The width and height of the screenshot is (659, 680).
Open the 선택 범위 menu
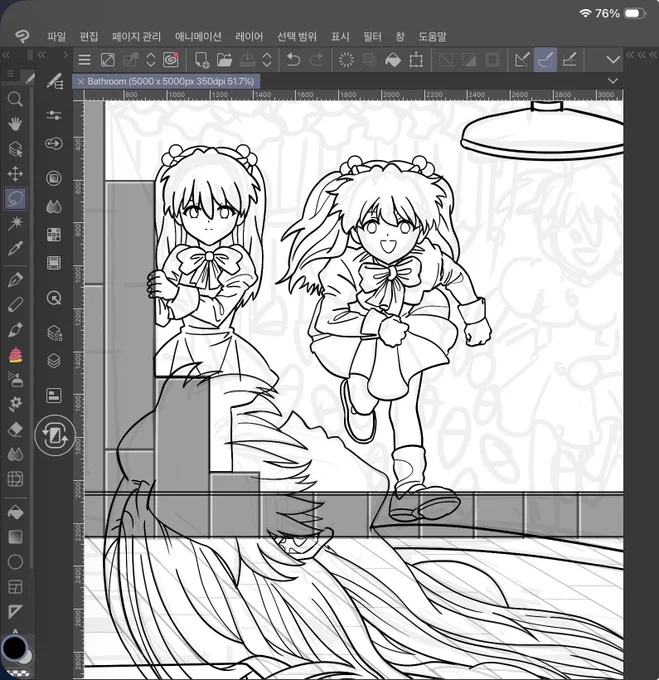pos(297,37)
